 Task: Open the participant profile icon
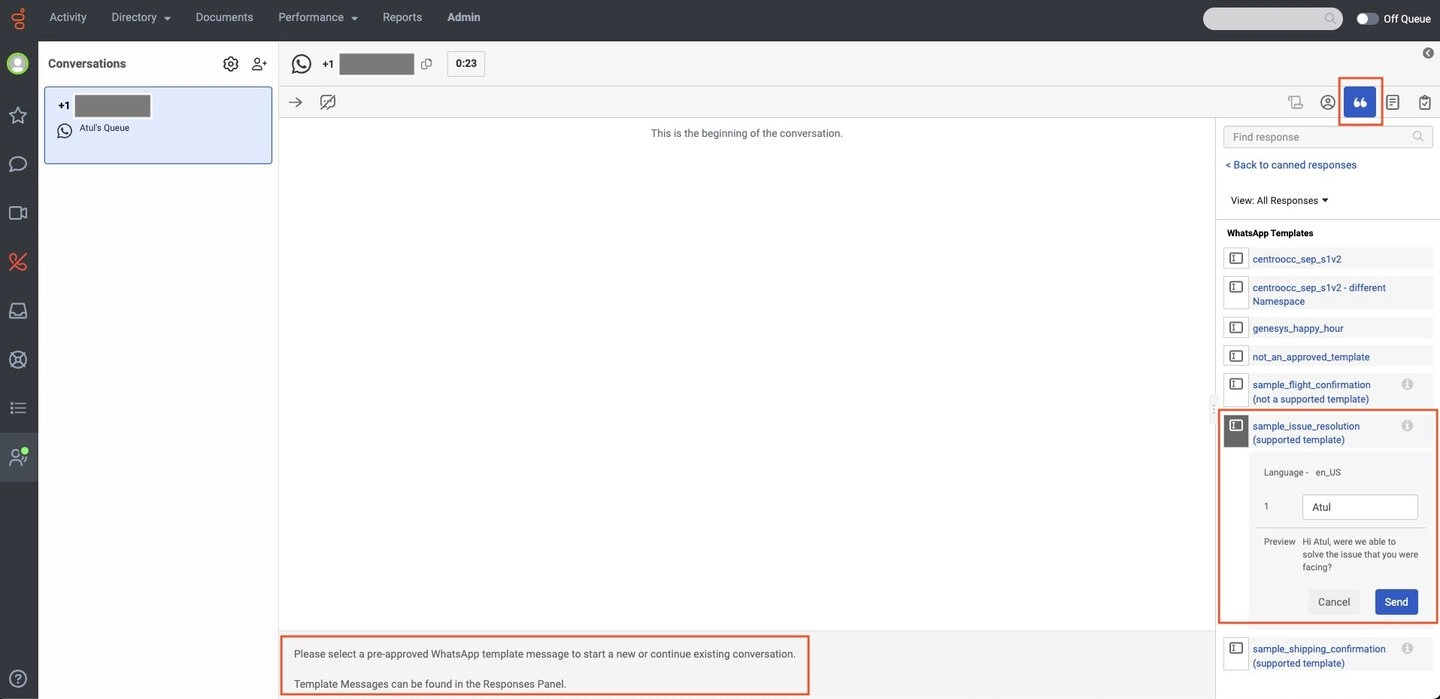pyautogui.click(x=1327, y=102)
